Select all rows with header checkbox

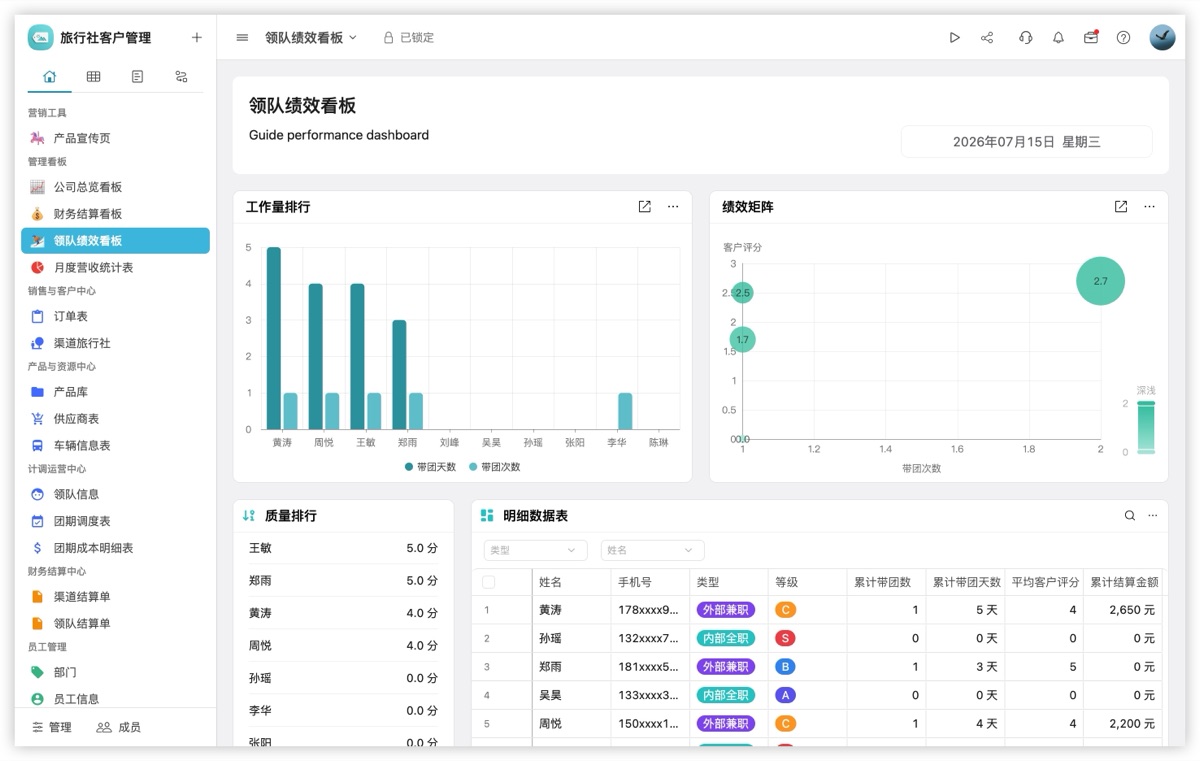(x=488, y=582)
